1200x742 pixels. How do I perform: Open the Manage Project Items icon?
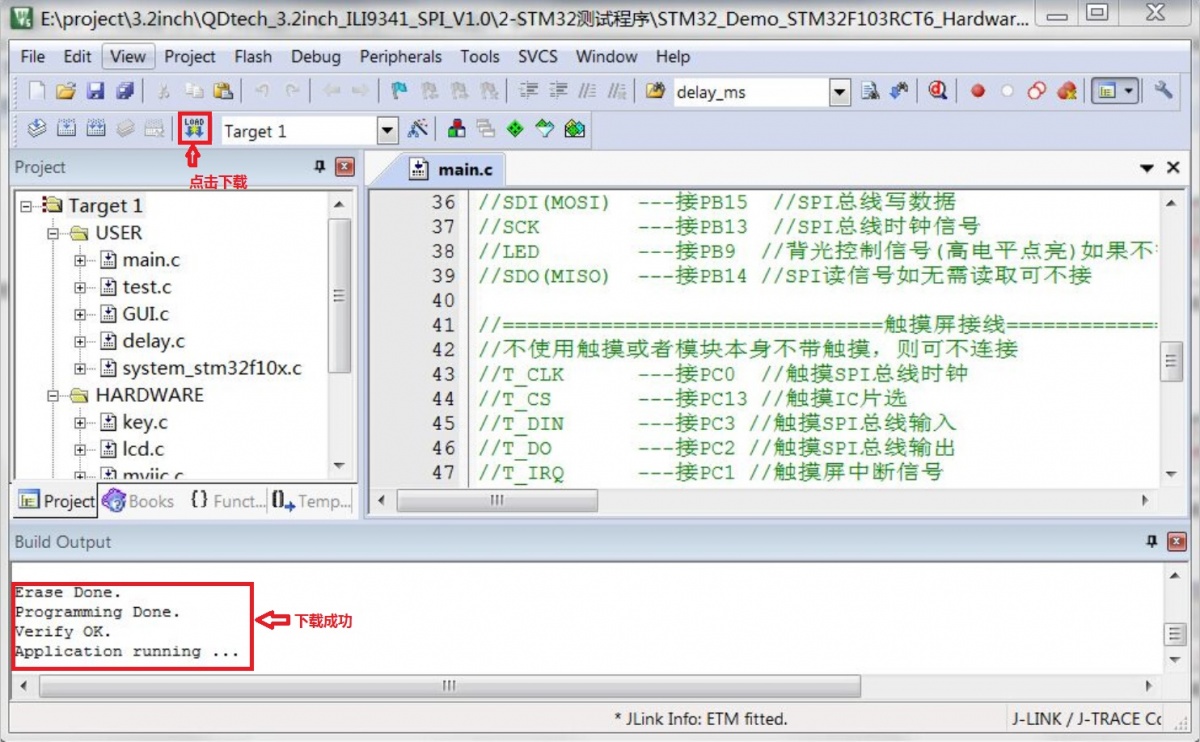[x=456, y=130]
